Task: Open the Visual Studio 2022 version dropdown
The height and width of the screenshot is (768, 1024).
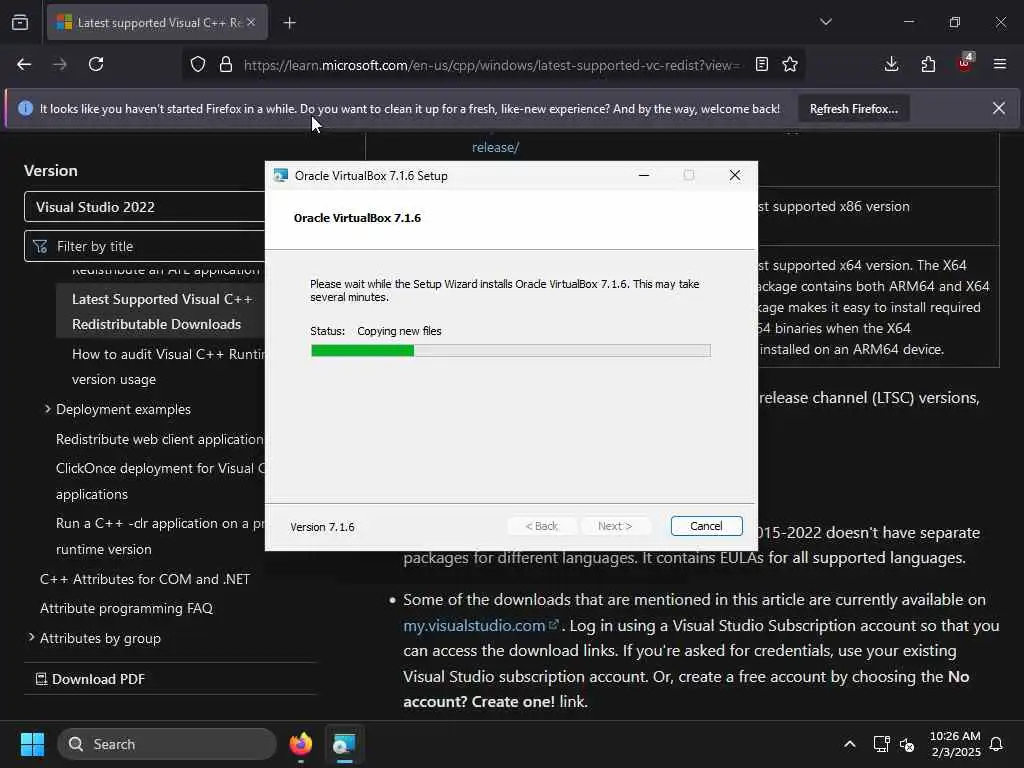Action: [144, 207]
